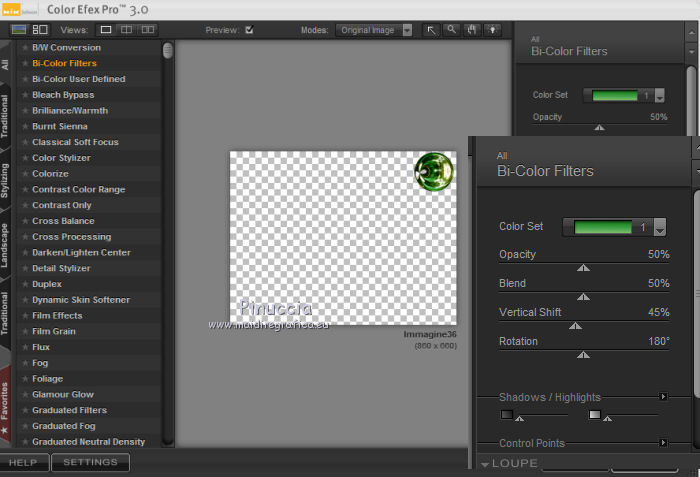Toggle the filter list layout icon
This screenshot has width=700, height=477.
click(40, 30)
